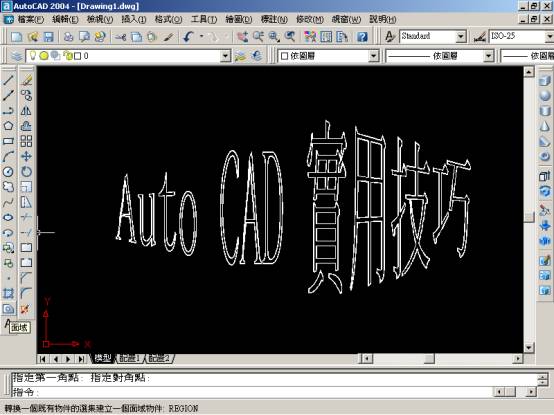Image resolution: width=554 pixels, height=415 pixels.
Task: Create a new drawing file
Action: pyautogui.click(x=17, y=37)
